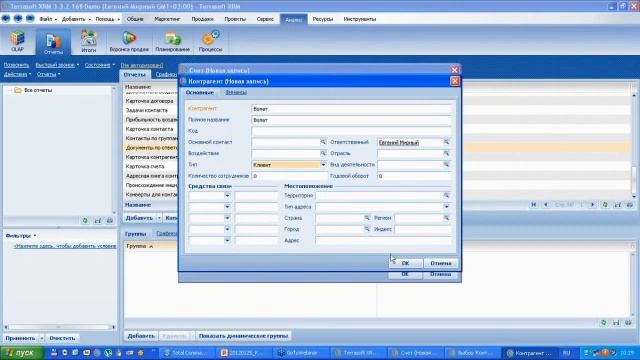Expand third Средства связи type dropdown

pyautogui.click(x=227, y=218)
